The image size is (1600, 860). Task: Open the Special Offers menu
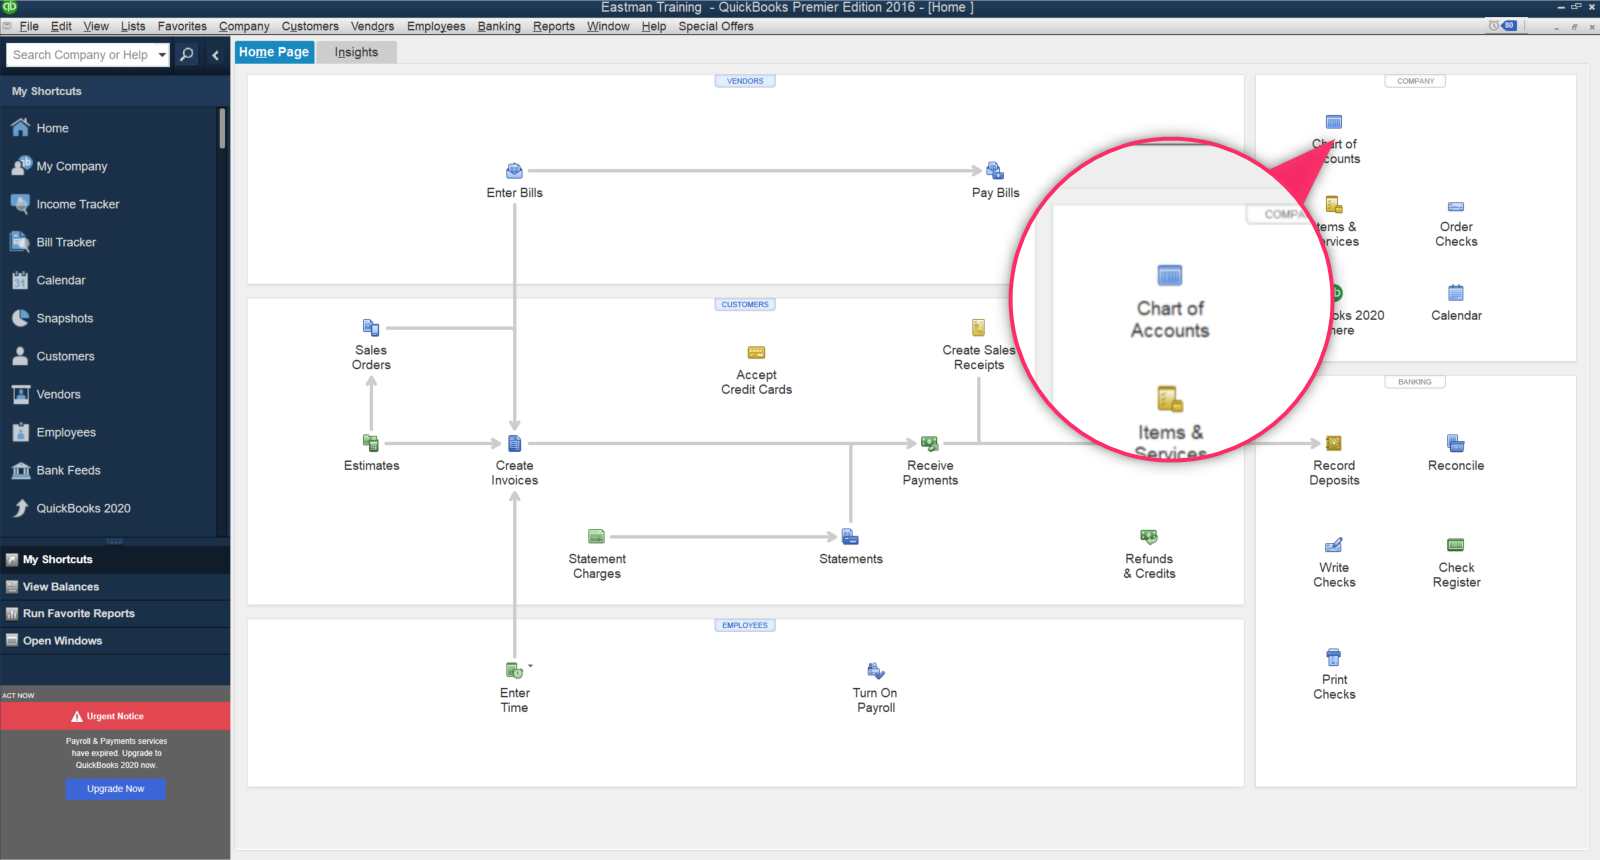tap(716, 26)
